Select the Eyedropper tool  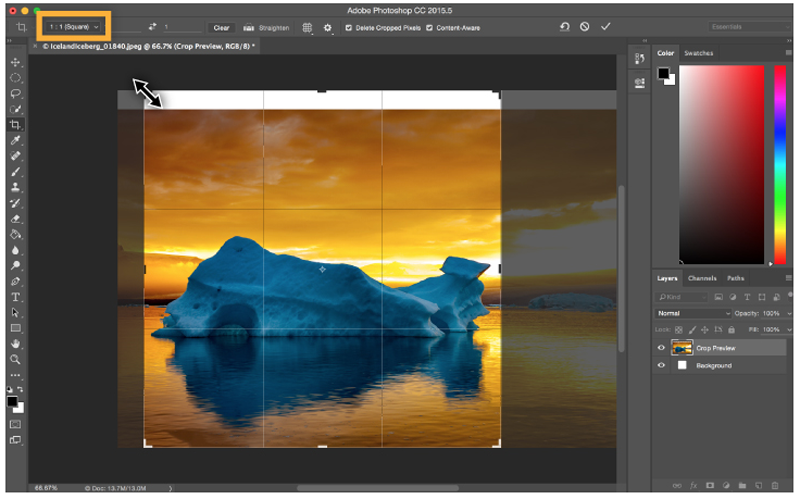coord(15,141)
